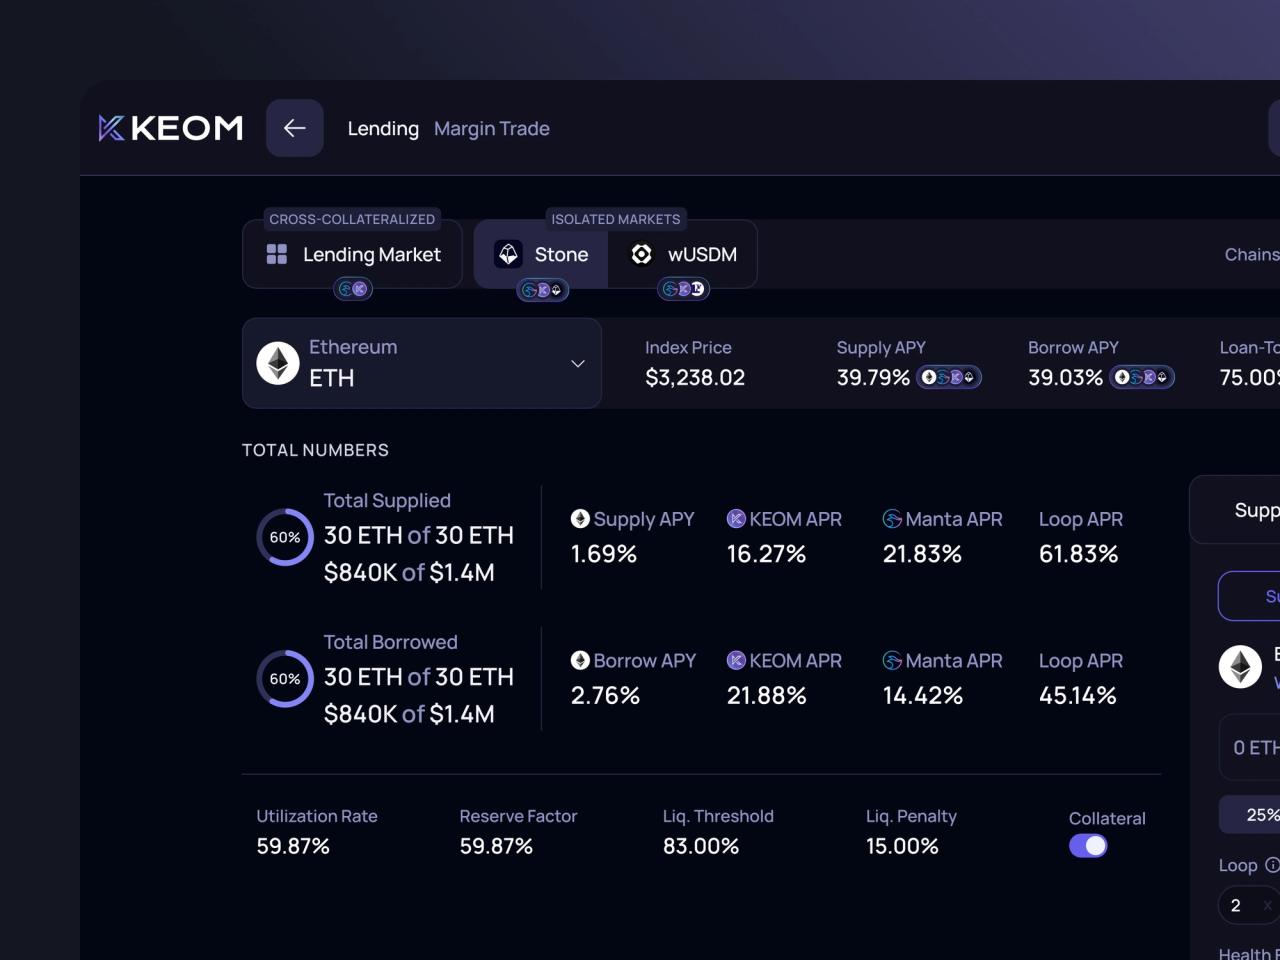Image resolution: width=1280 pixels, height=960 pixels.
Task: Click the Loop APR 45.14% value
Action: point(1077,696)
